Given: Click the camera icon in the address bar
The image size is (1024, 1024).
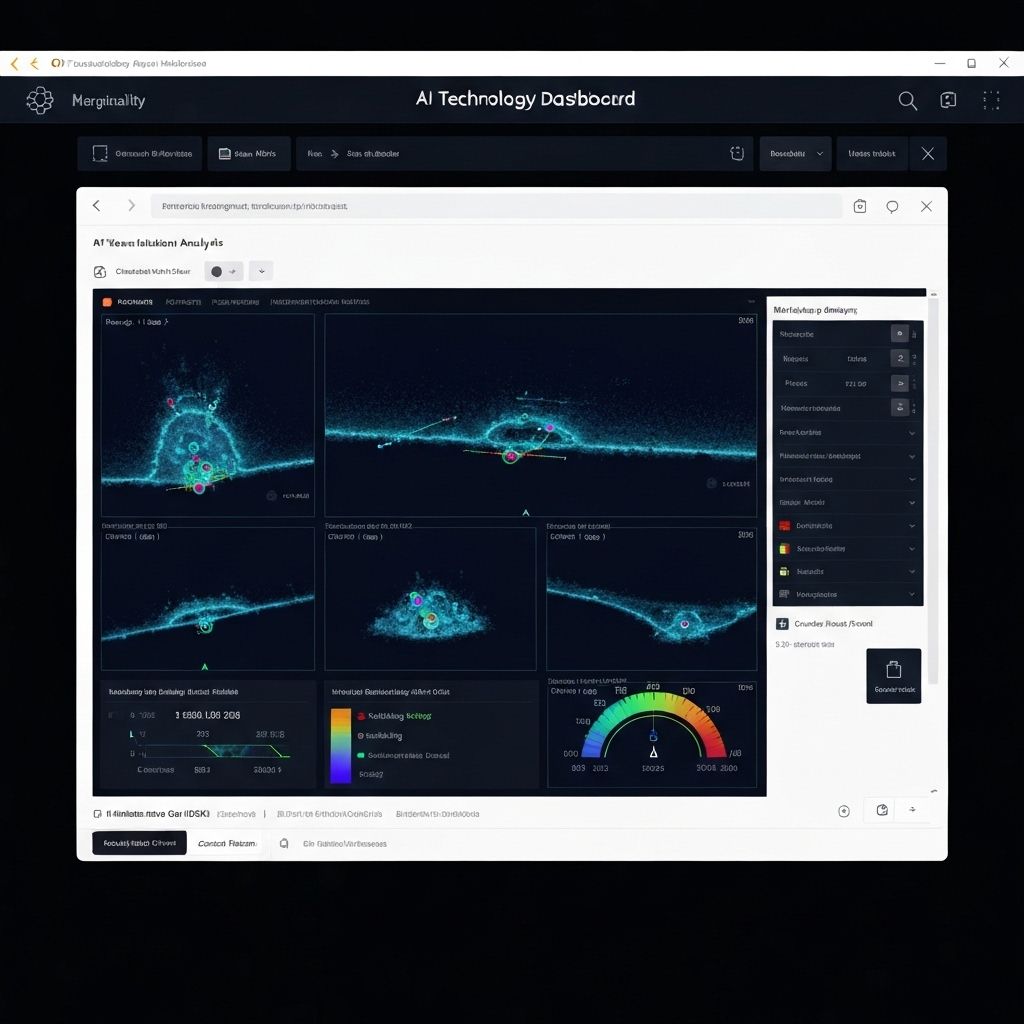Looking at the screenshot, I should (x=859, y=205).
